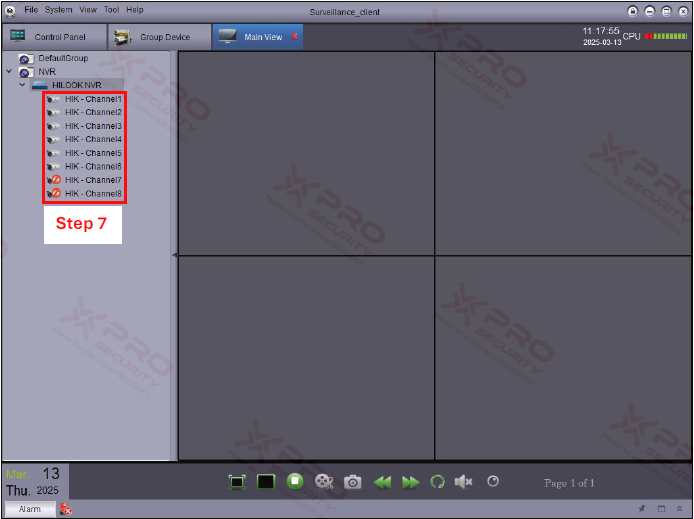The width and height of the screenshot is (694, 519).
Task: Select the NVR group label
Action: point(47,72)
